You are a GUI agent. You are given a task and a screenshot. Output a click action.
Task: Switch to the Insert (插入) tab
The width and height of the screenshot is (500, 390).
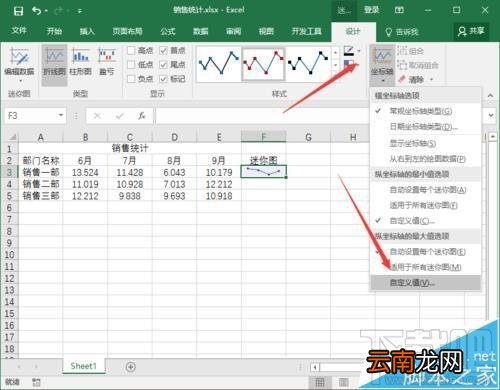click(87, 31)
